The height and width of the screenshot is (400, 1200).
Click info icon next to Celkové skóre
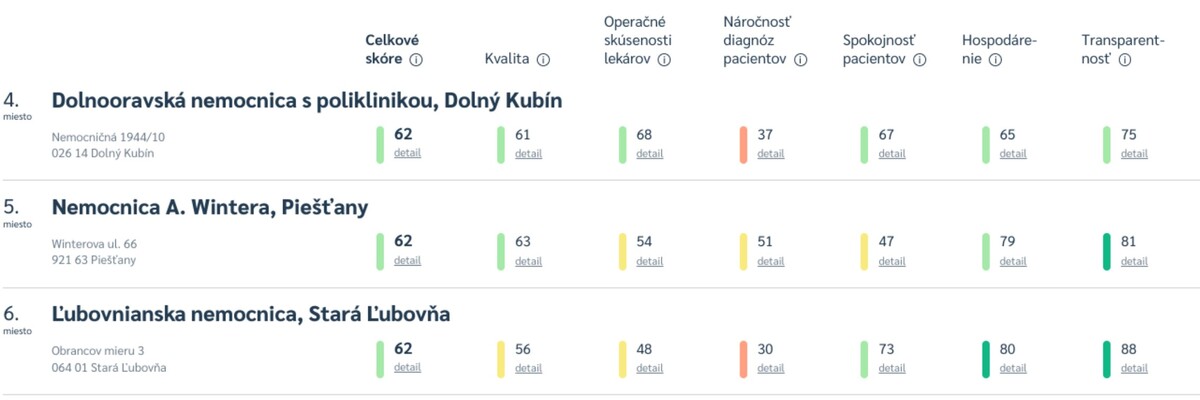click(416, 60)
